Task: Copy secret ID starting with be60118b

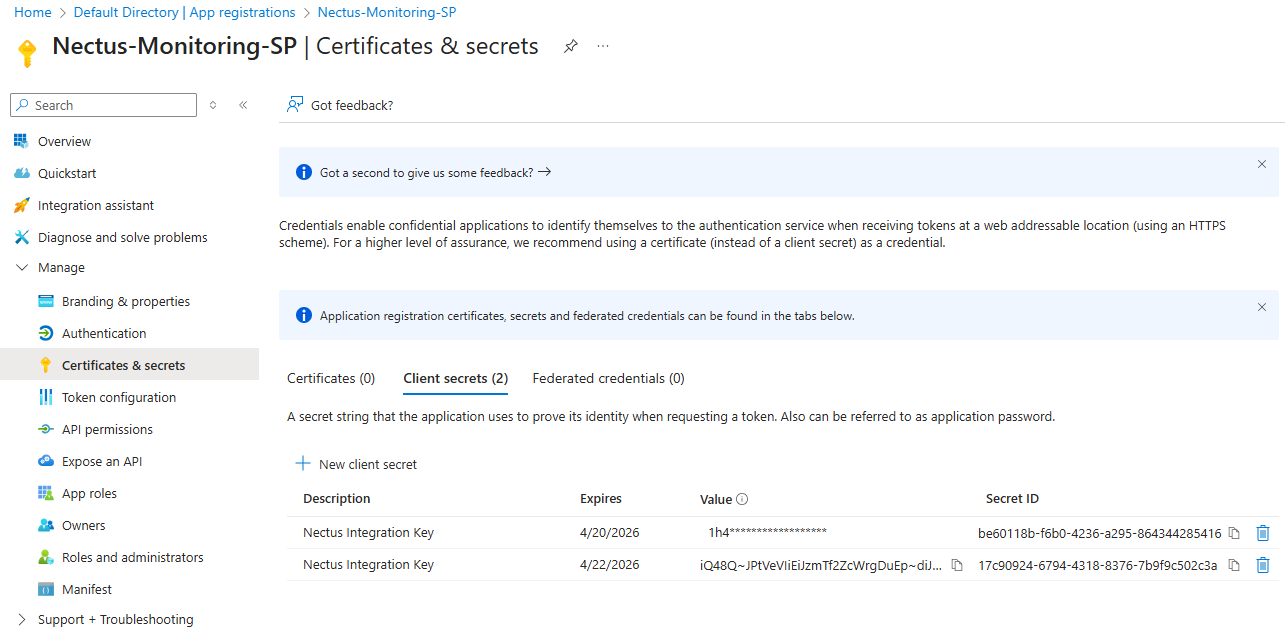Action: coord(1234,533)
